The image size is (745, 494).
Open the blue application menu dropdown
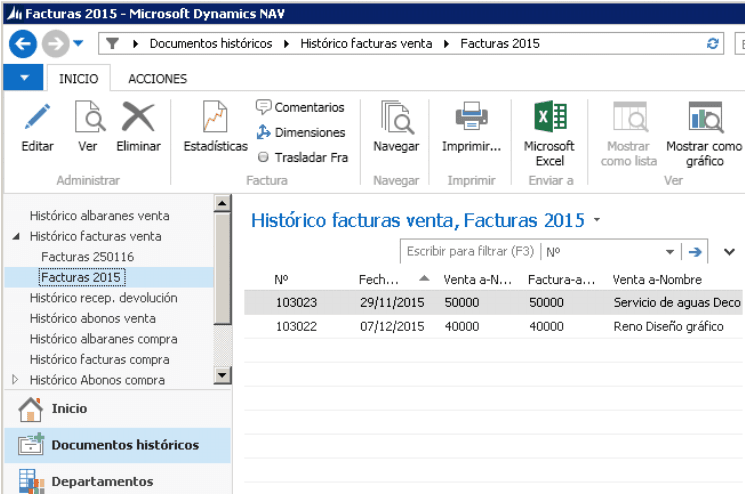click(x=24, y=77)
